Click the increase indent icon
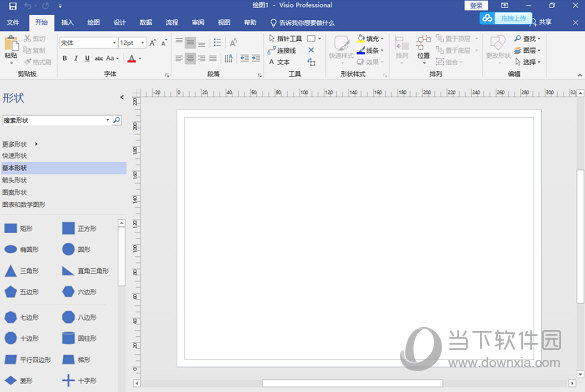The height and width of the screenshot is (392, 585). (x=256, y=58)
